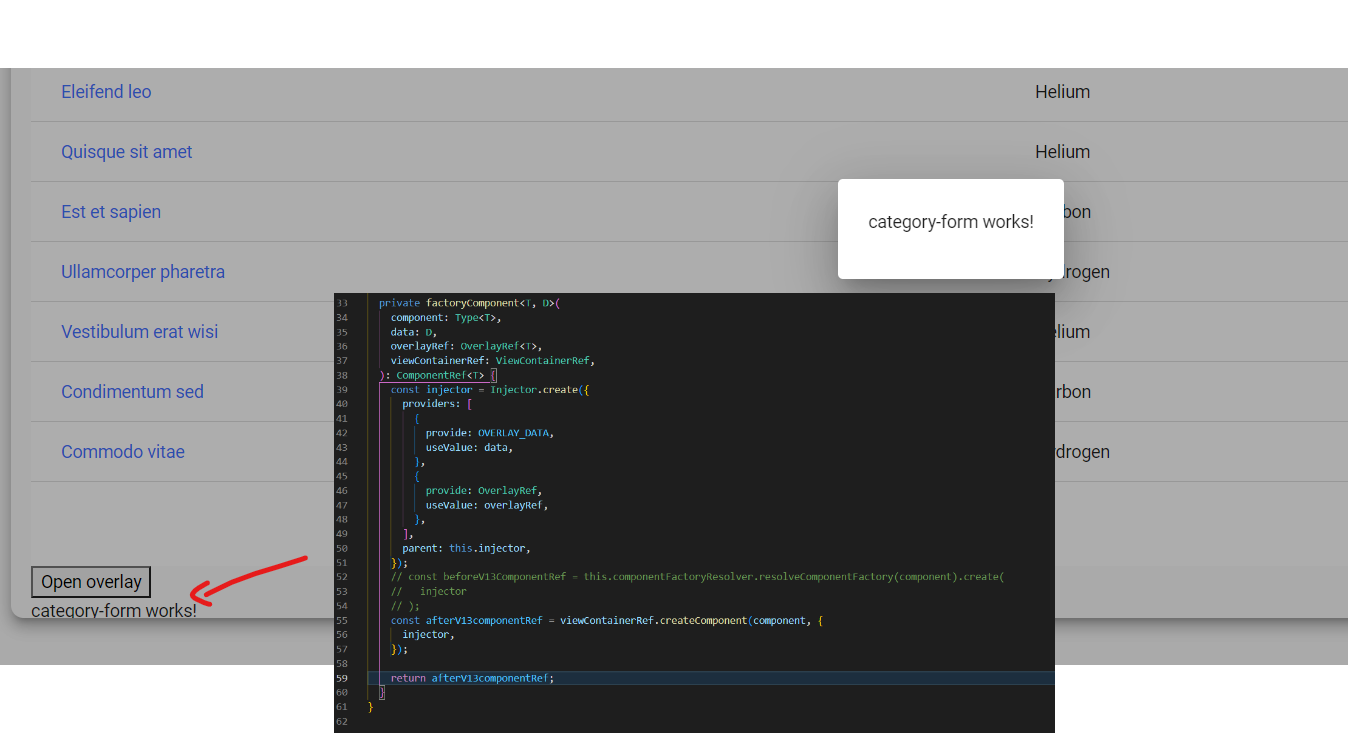The height and width of the screenshot is (733, 1348).
Task: Select the Vestibulum erat wisi link
Action: pyautogui.click(x=140, y=332)
